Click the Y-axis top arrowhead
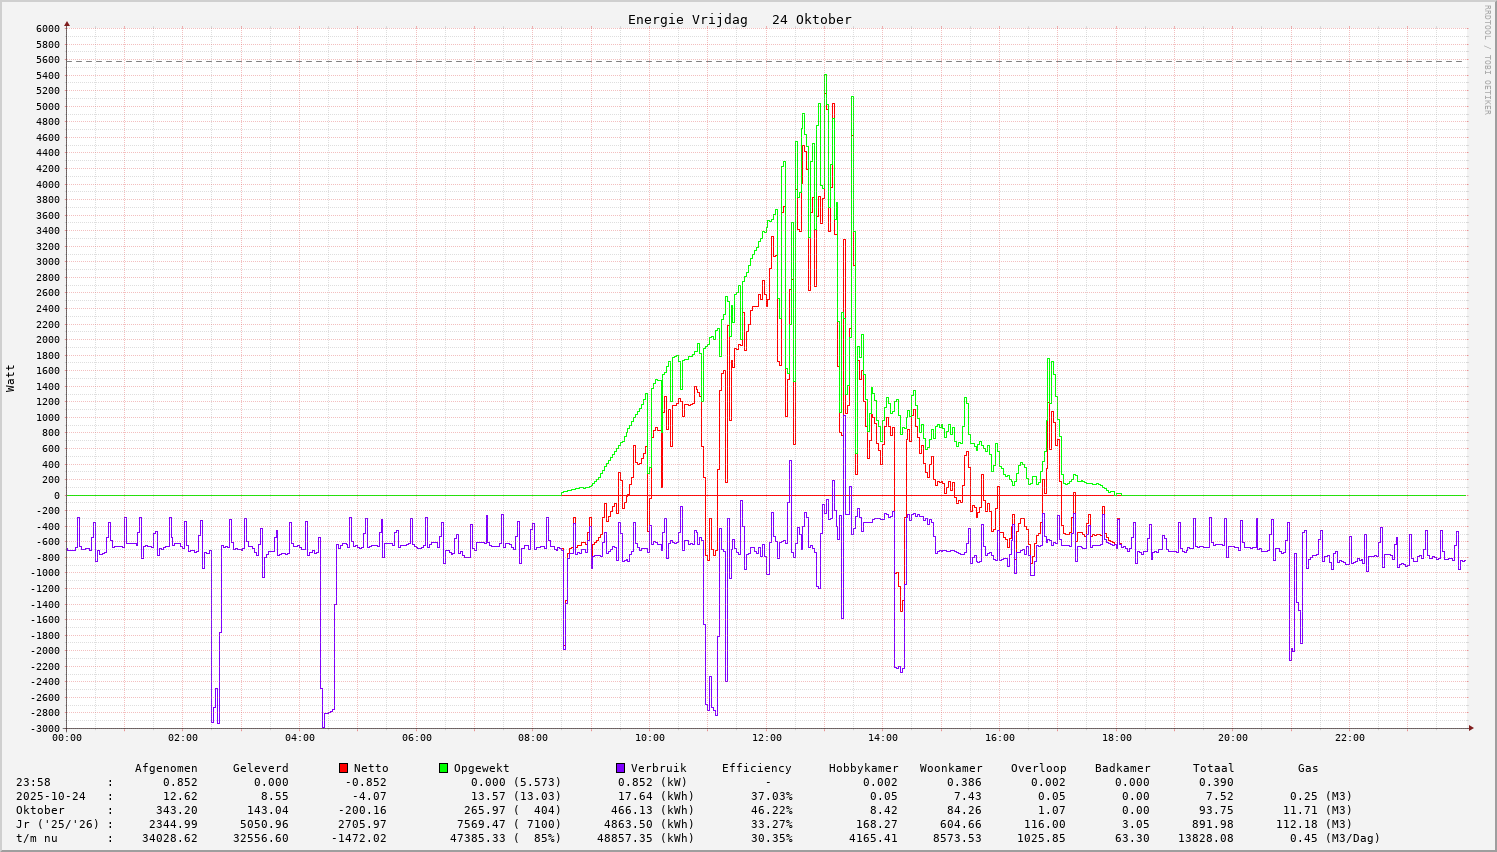Viewport: 1497px width, 852px height. click(x=67, y=23)
